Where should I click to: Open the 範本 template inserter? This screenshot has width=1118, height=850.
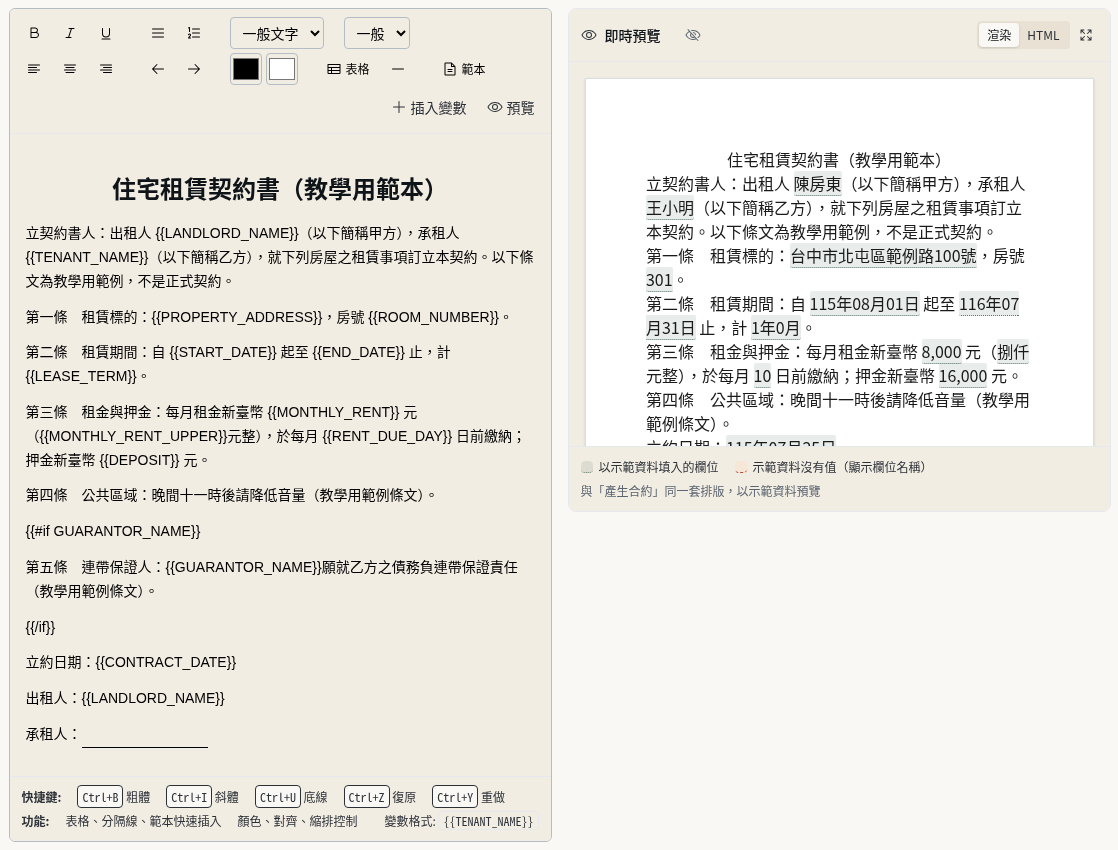coord(465,69)
